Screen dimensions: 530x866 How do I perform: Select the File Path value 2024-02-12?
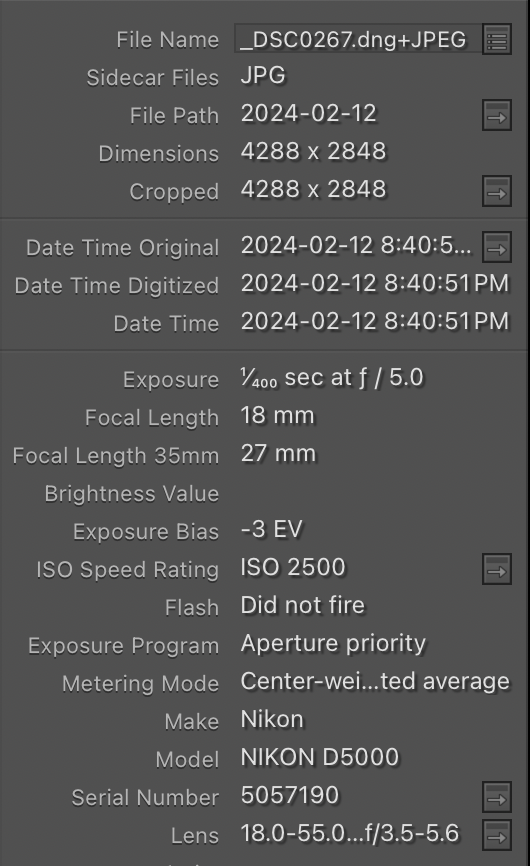click(x=309, y=114)
